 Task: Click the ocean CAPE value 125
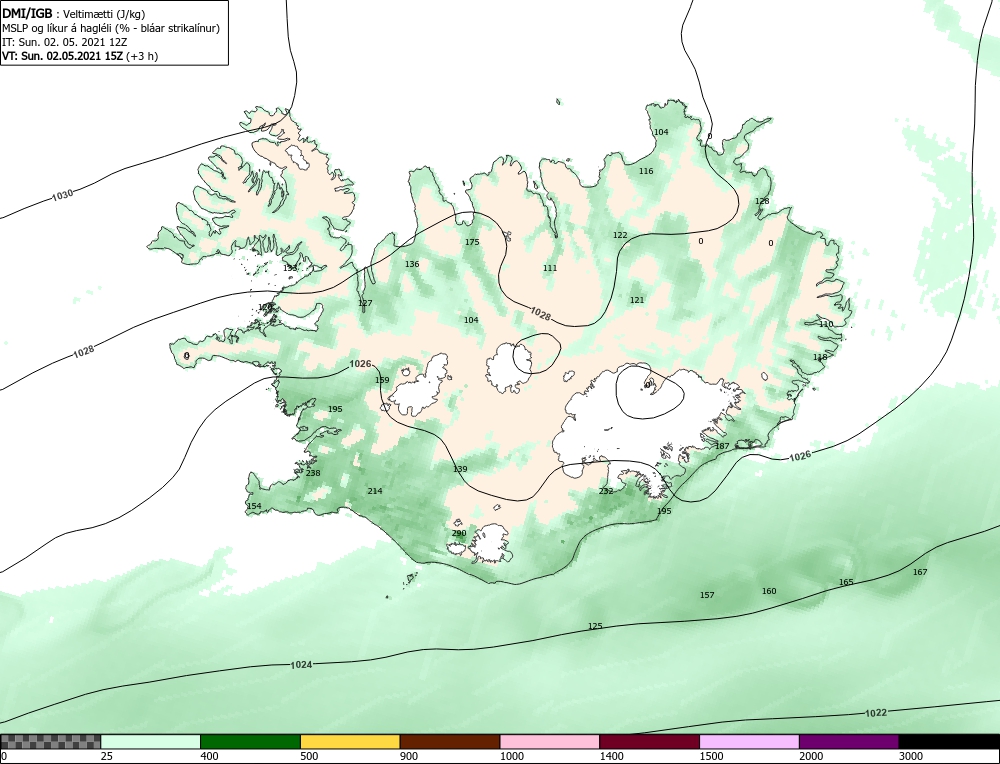click(x=595, y=627)
